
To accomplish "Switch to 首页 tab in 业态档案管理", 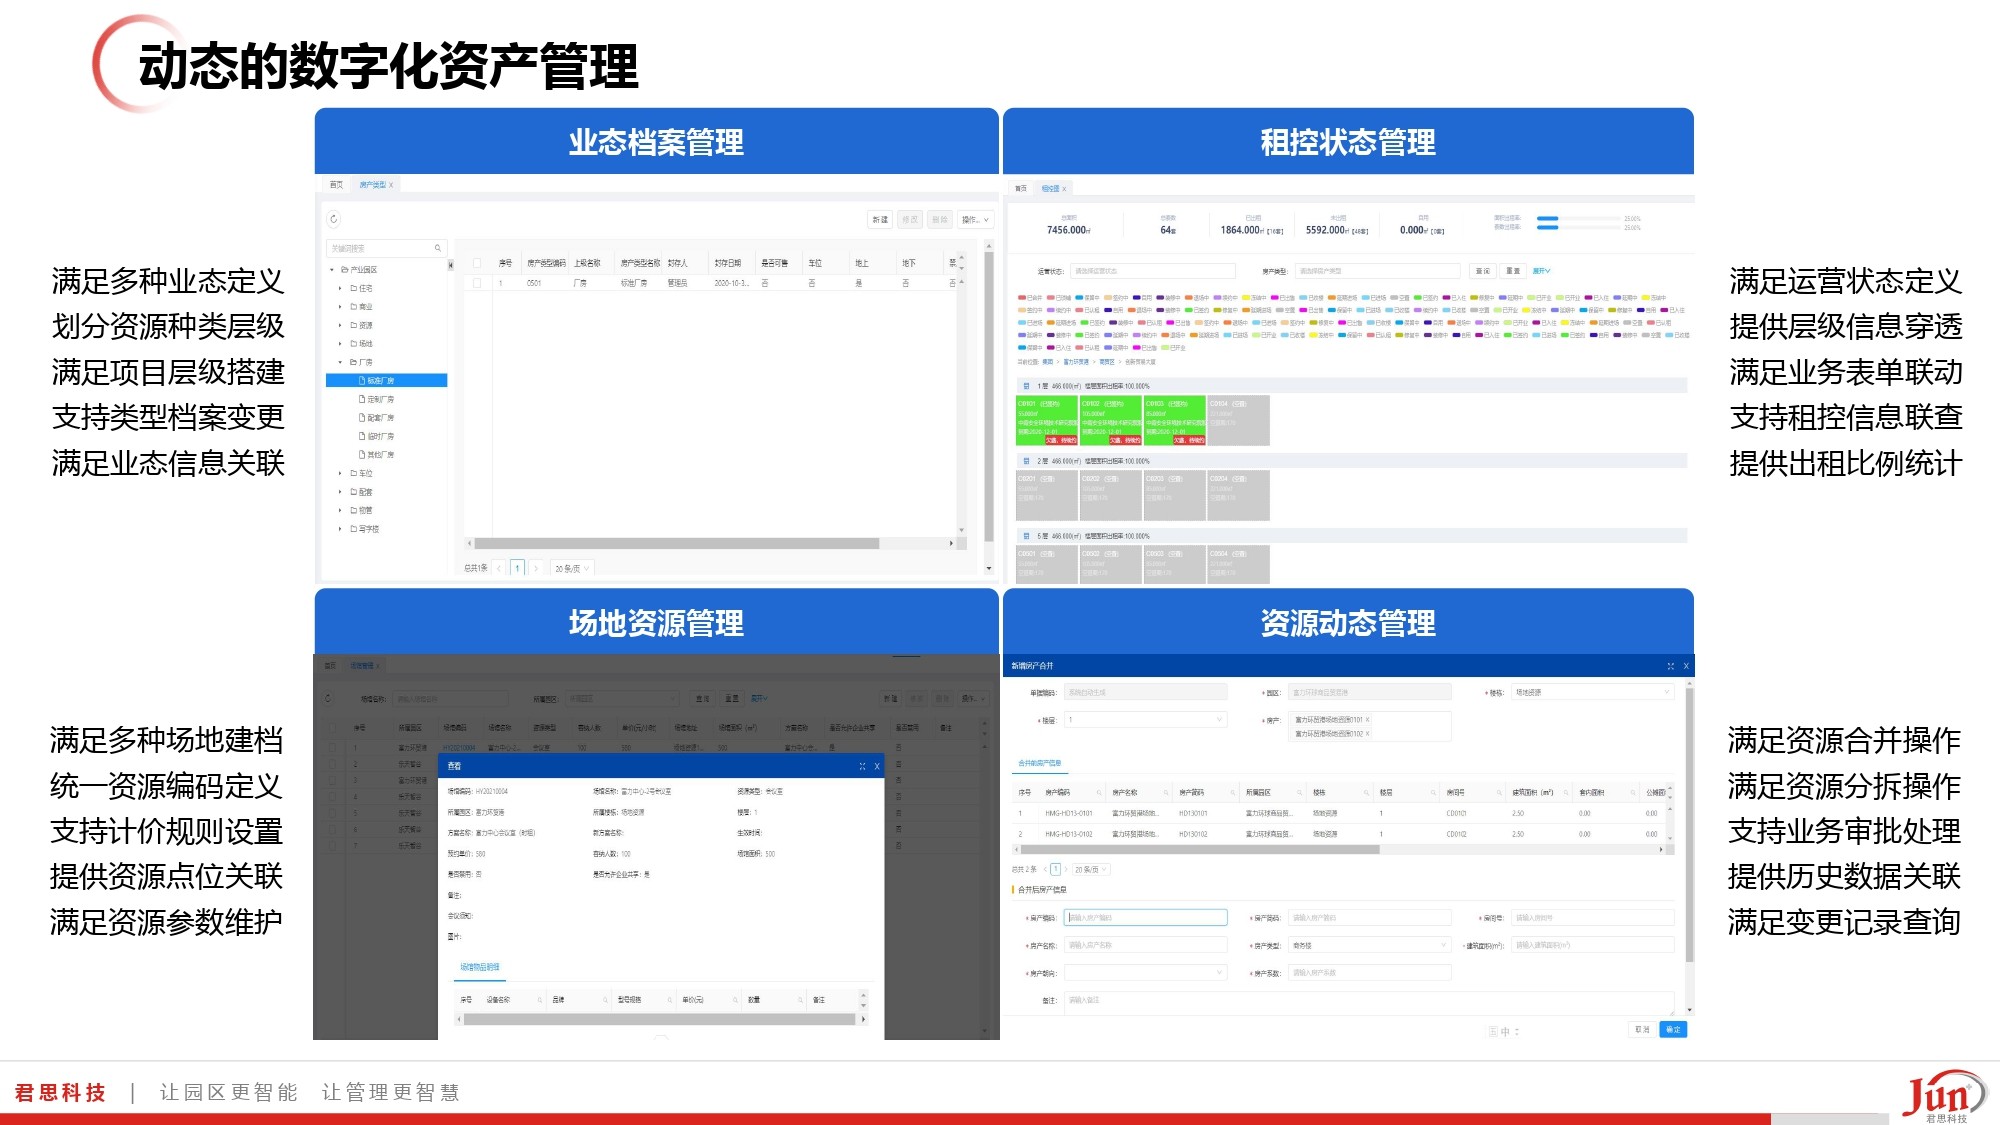I will [336, 185].
